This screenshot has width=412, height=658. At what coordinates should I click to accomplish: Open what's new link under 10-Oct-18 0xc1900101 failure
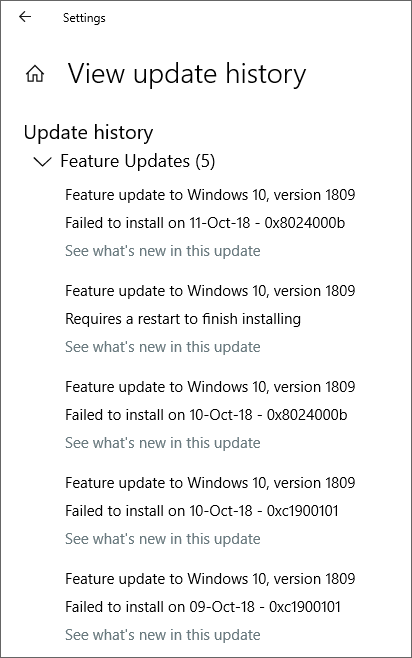[163, 539]
